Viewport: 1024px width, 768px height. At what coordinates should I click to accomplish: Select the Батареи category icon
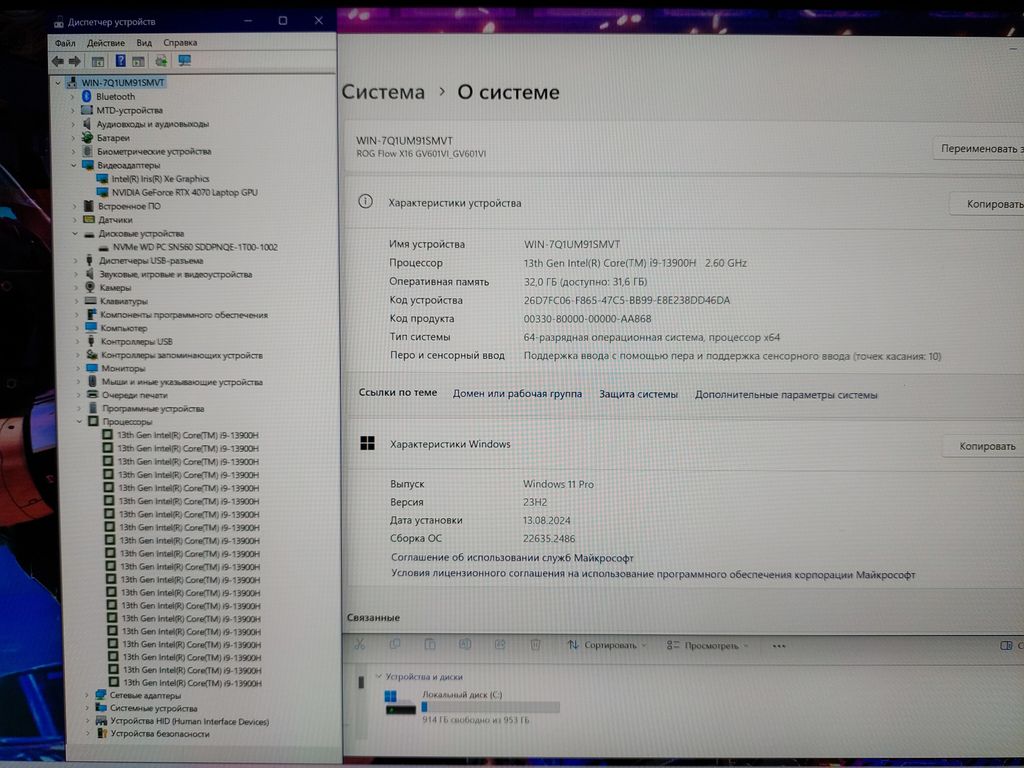click(88, 137)
